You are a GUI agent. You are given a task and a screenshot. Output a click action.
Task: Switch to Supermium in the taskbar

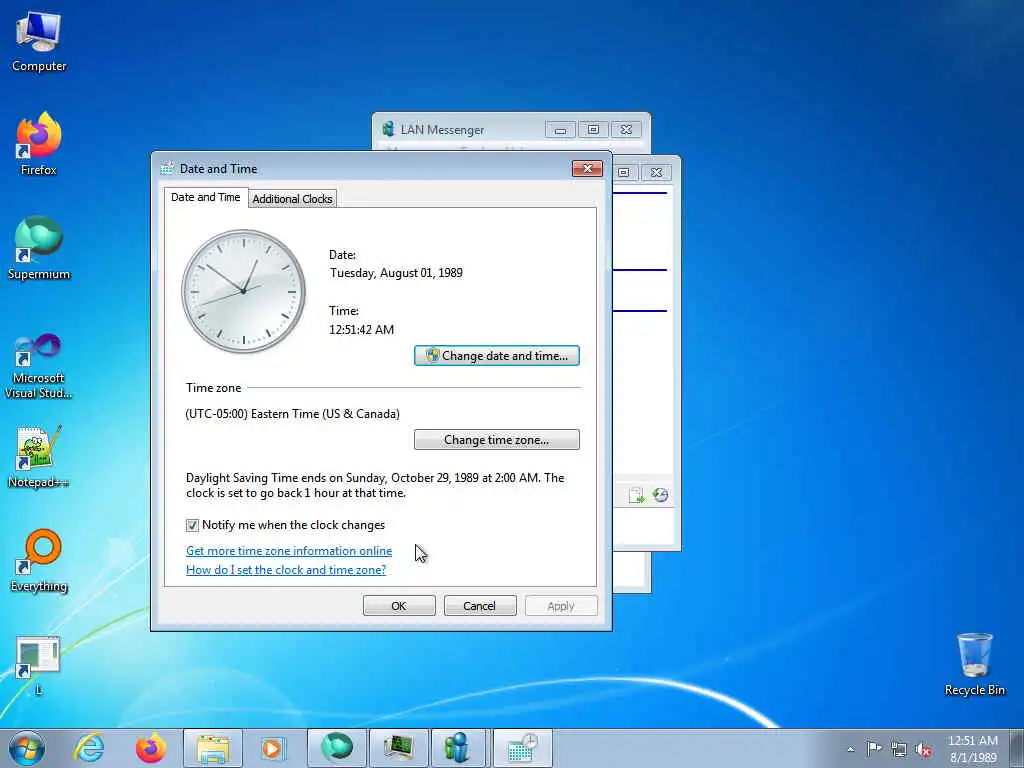coord(337,748)
